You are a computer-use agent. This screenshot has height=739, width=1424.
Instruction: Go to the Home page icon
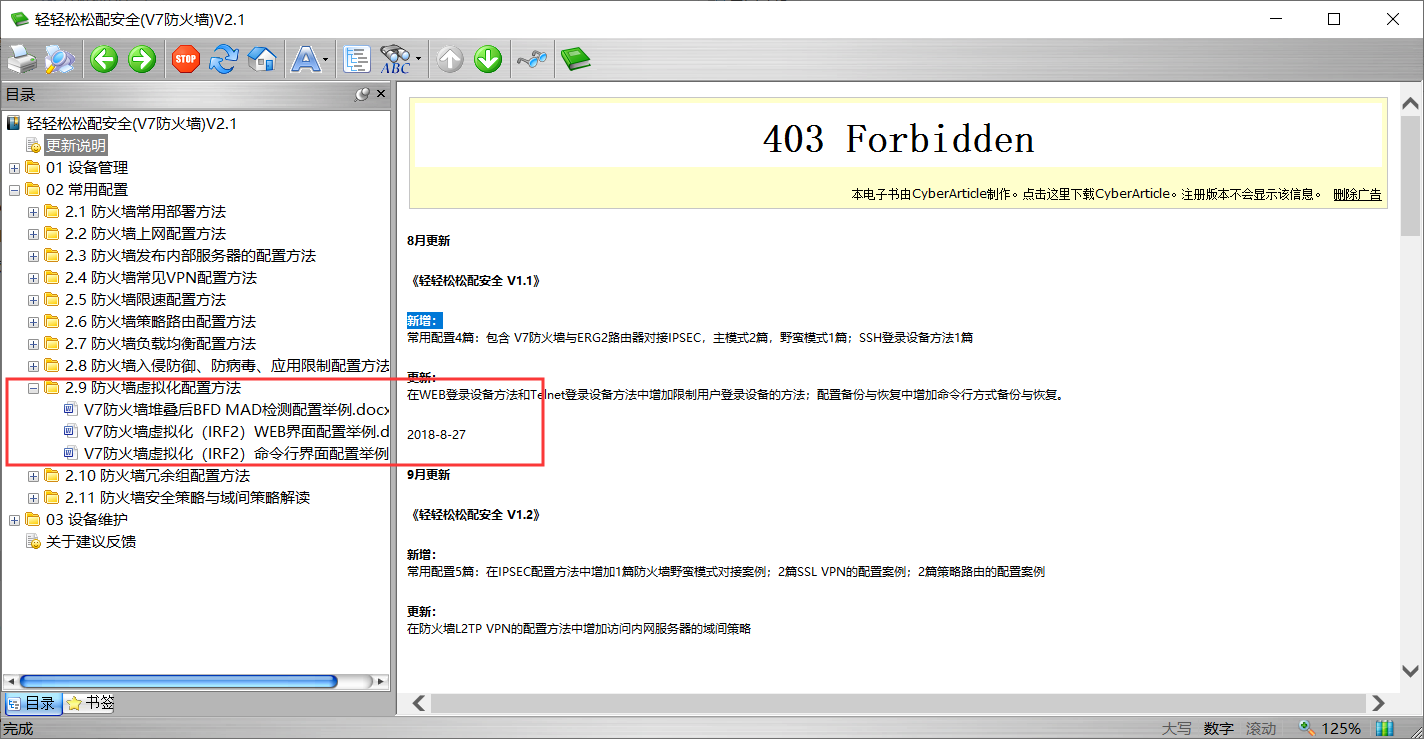click(262, 60)
